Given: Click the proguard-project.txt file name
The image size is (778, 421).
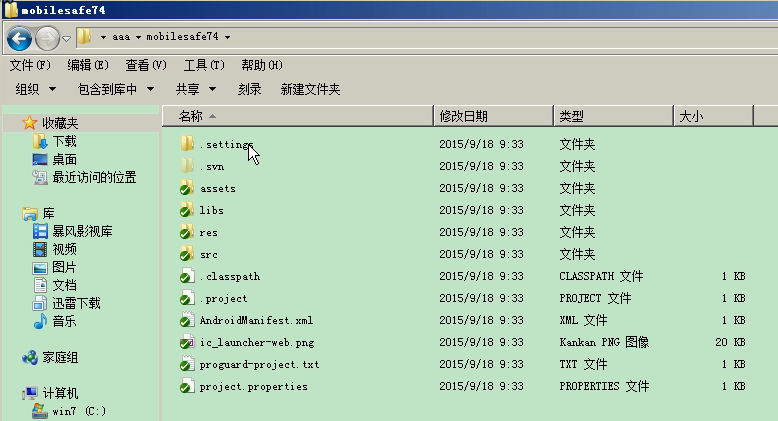Looking at the screenshot, I should [x=259, y=364].
